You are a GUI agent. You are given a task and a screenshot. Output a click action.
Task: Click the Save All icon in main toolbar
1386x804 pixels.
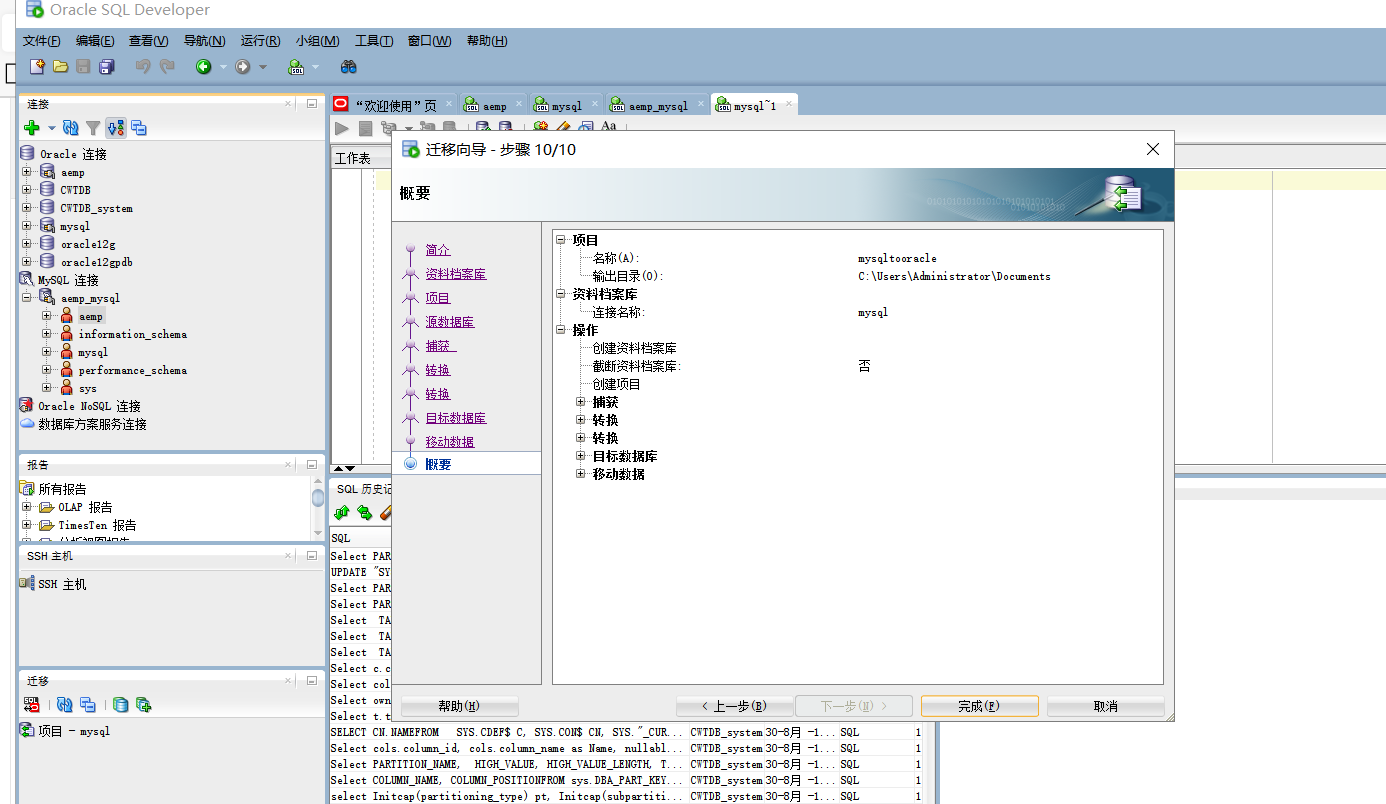click(x=107, y=67)
